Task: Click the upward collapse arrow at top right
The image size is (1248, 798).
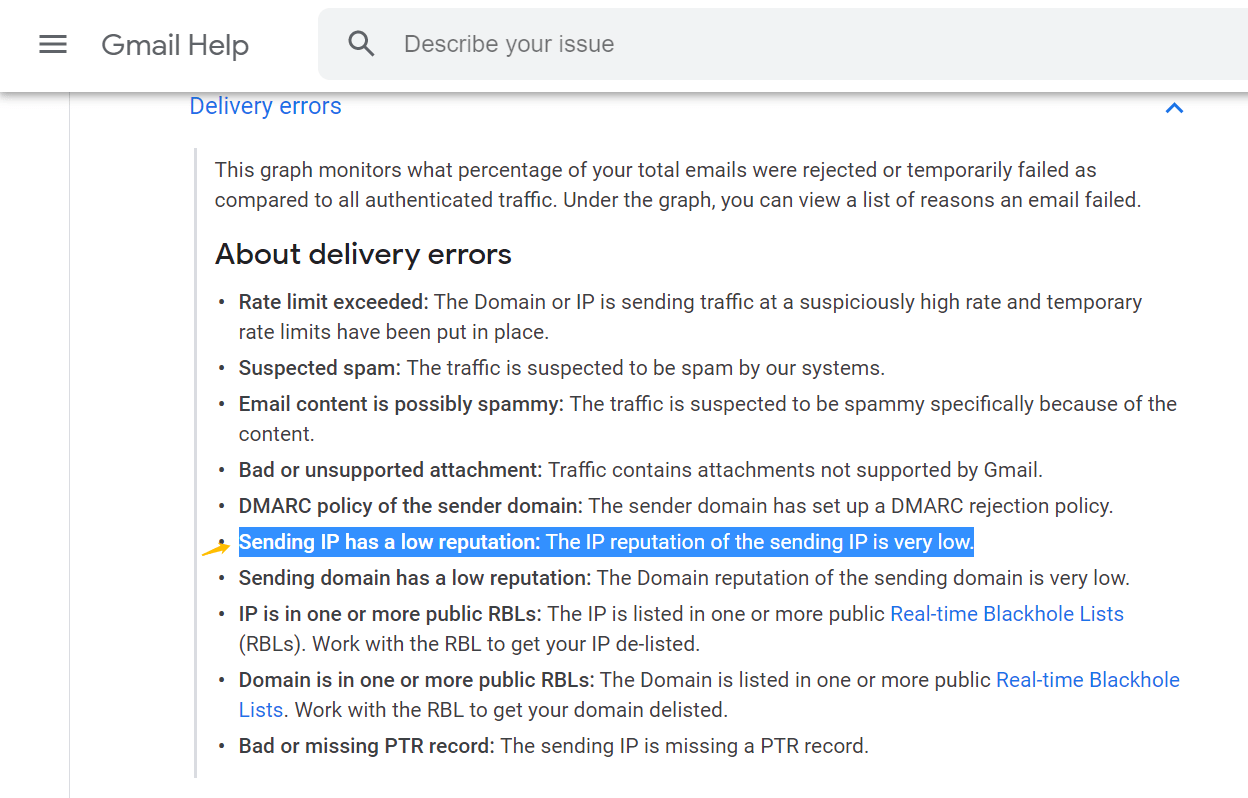Action: 1175,108
